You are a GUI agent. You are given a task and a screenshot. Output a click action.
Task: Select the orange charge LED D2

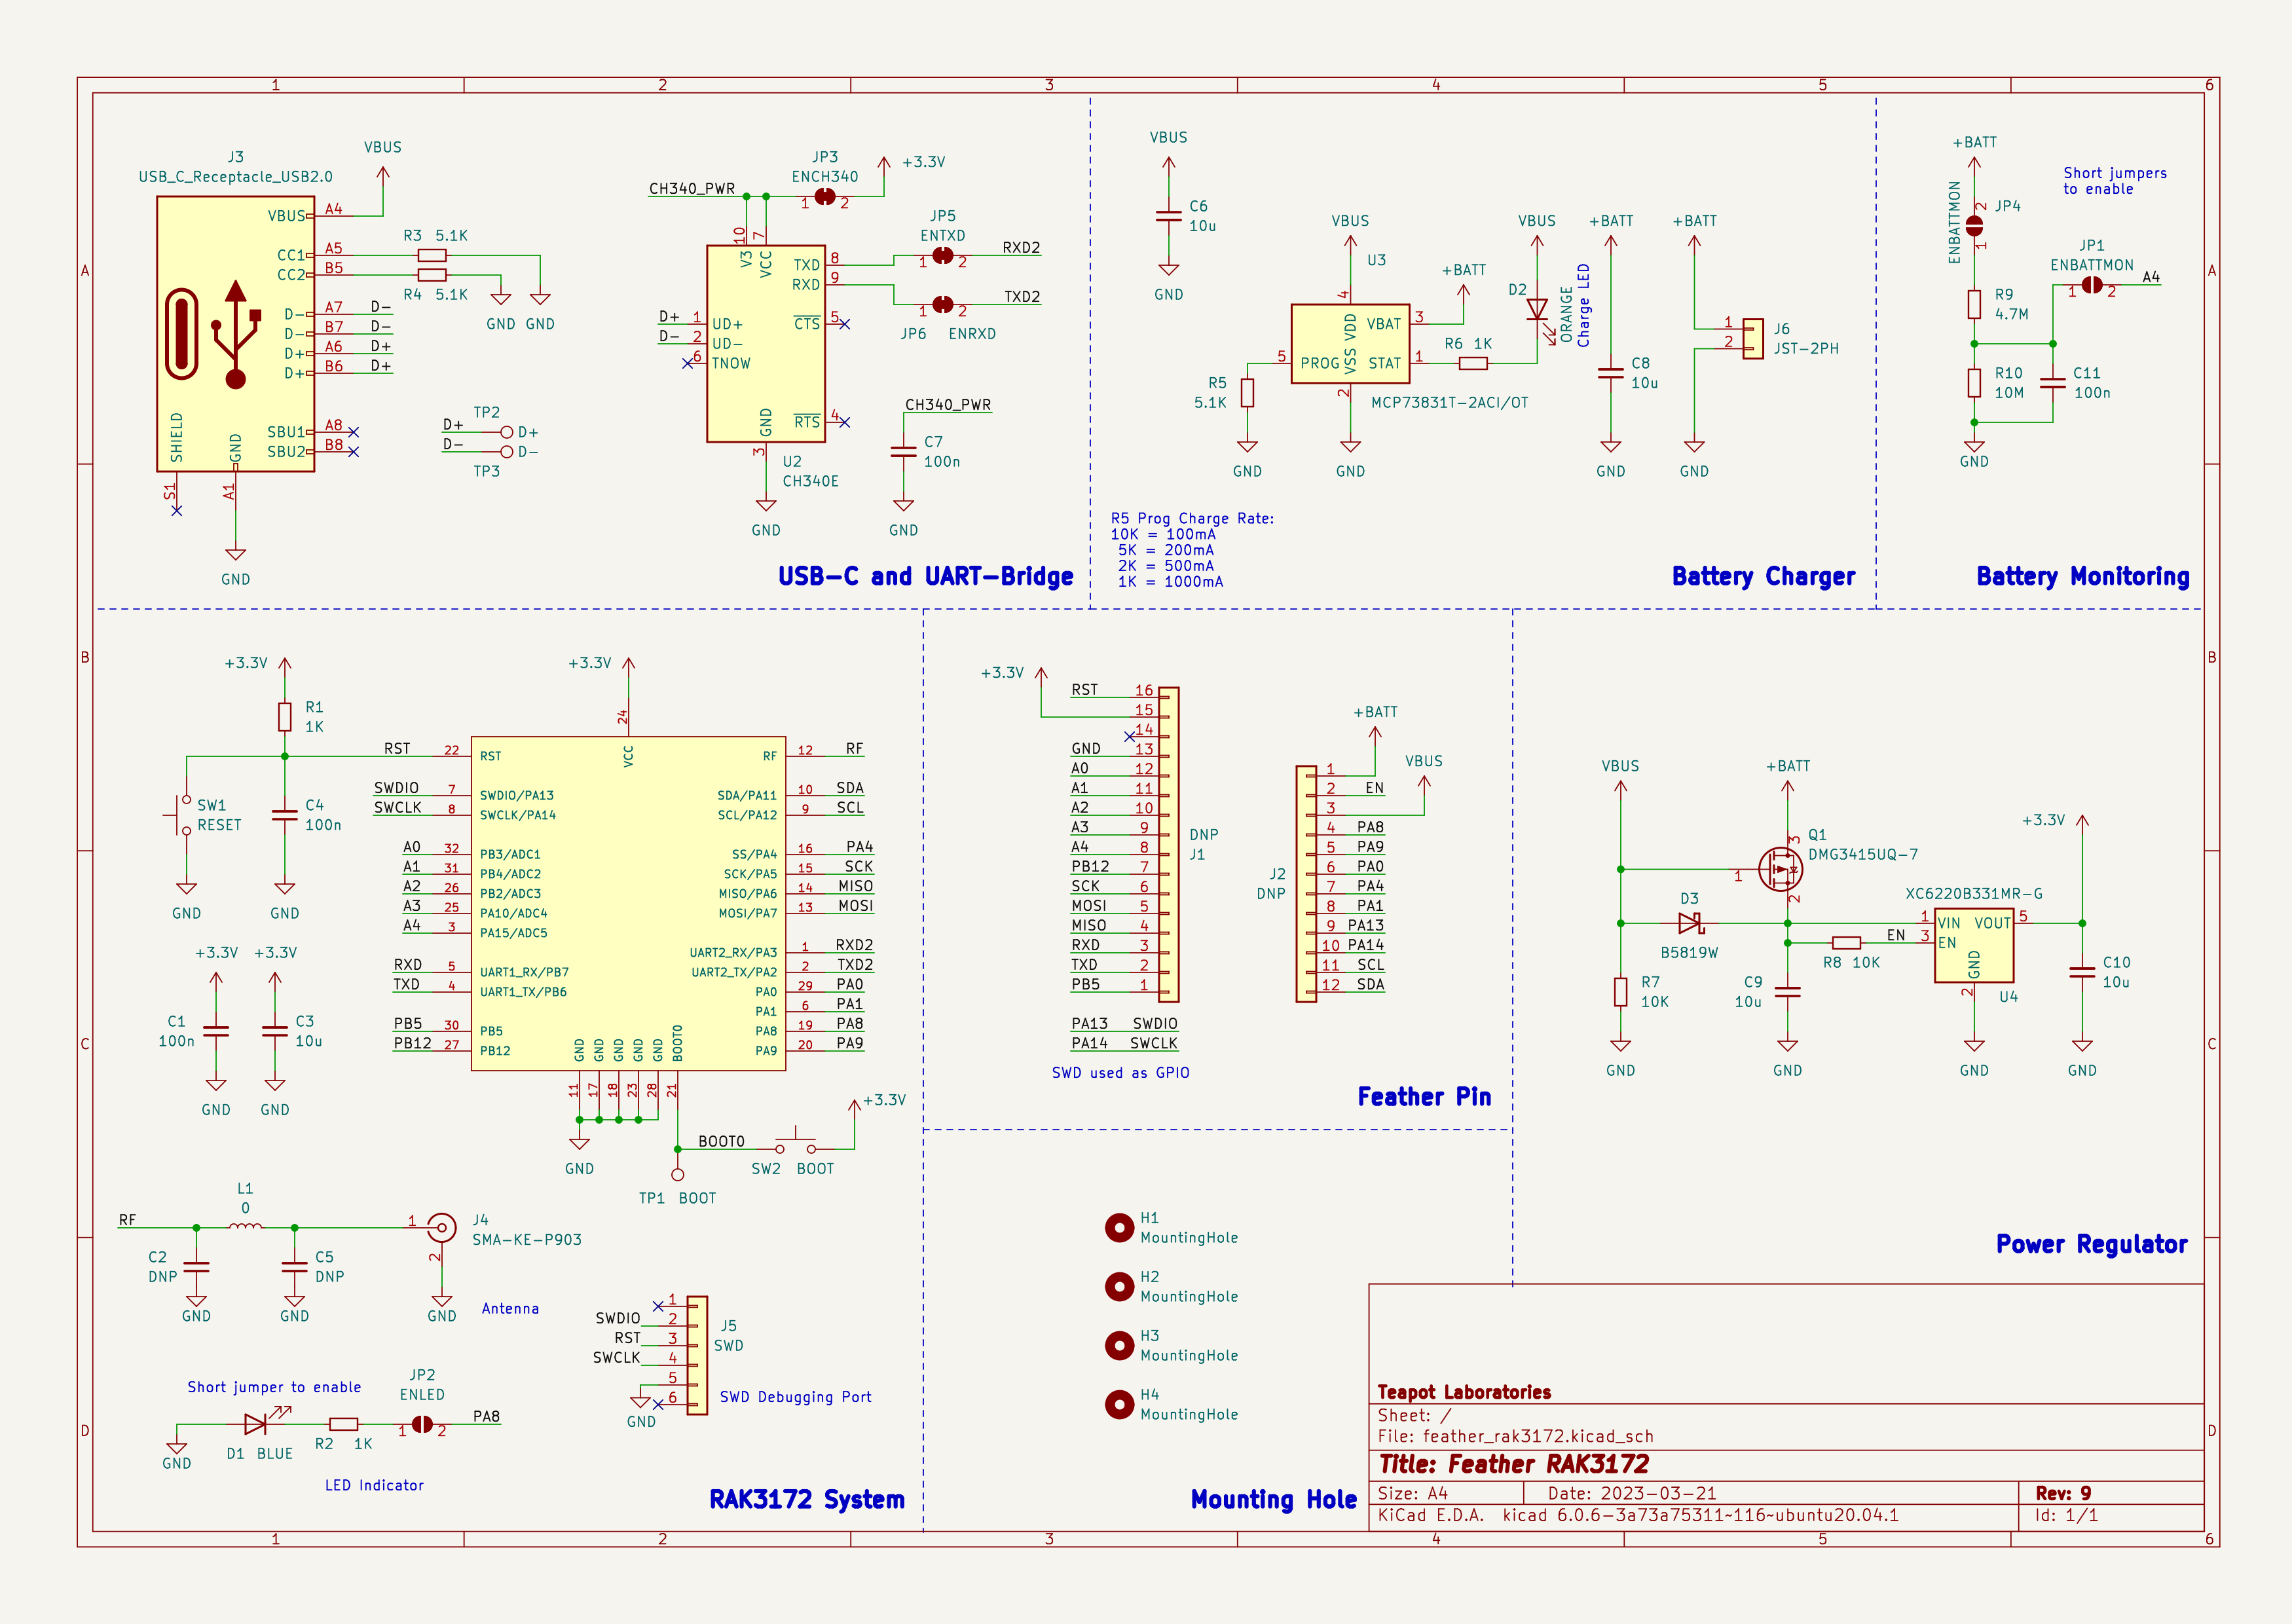pyautogui.click(x=1536, y=311)
